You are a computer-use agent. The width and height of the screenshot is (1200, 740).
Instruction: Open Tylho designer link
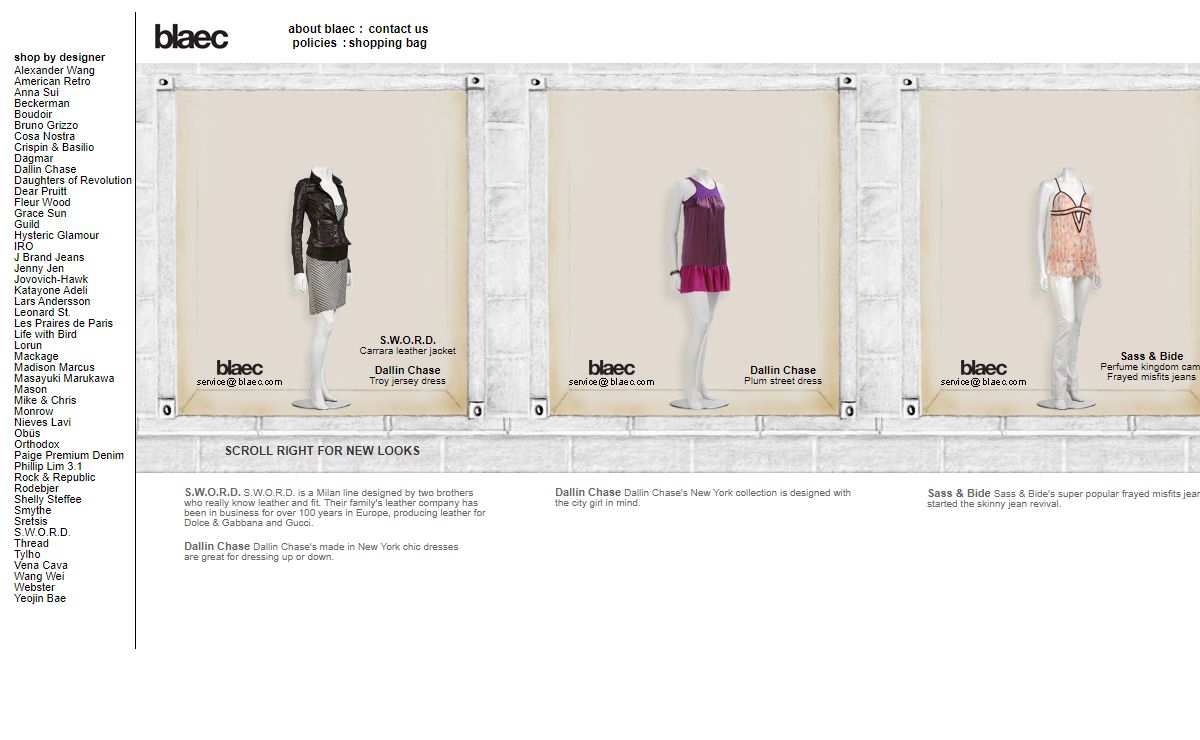(x=27, y=554)
